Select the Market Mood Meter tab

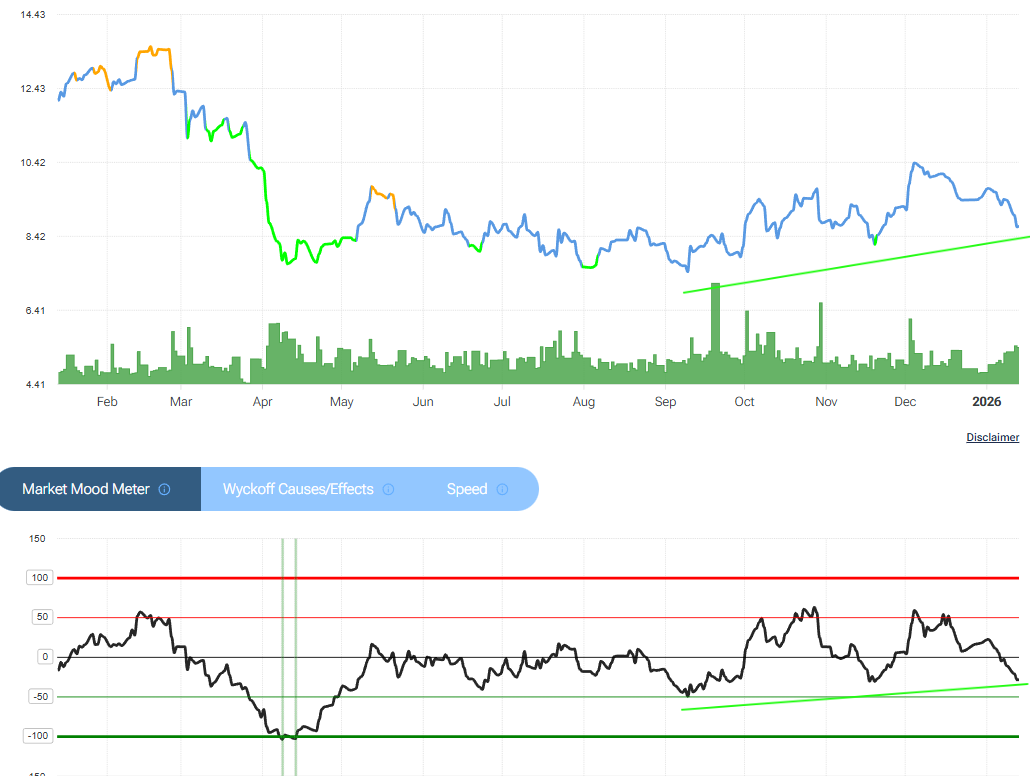coord(90,489)
